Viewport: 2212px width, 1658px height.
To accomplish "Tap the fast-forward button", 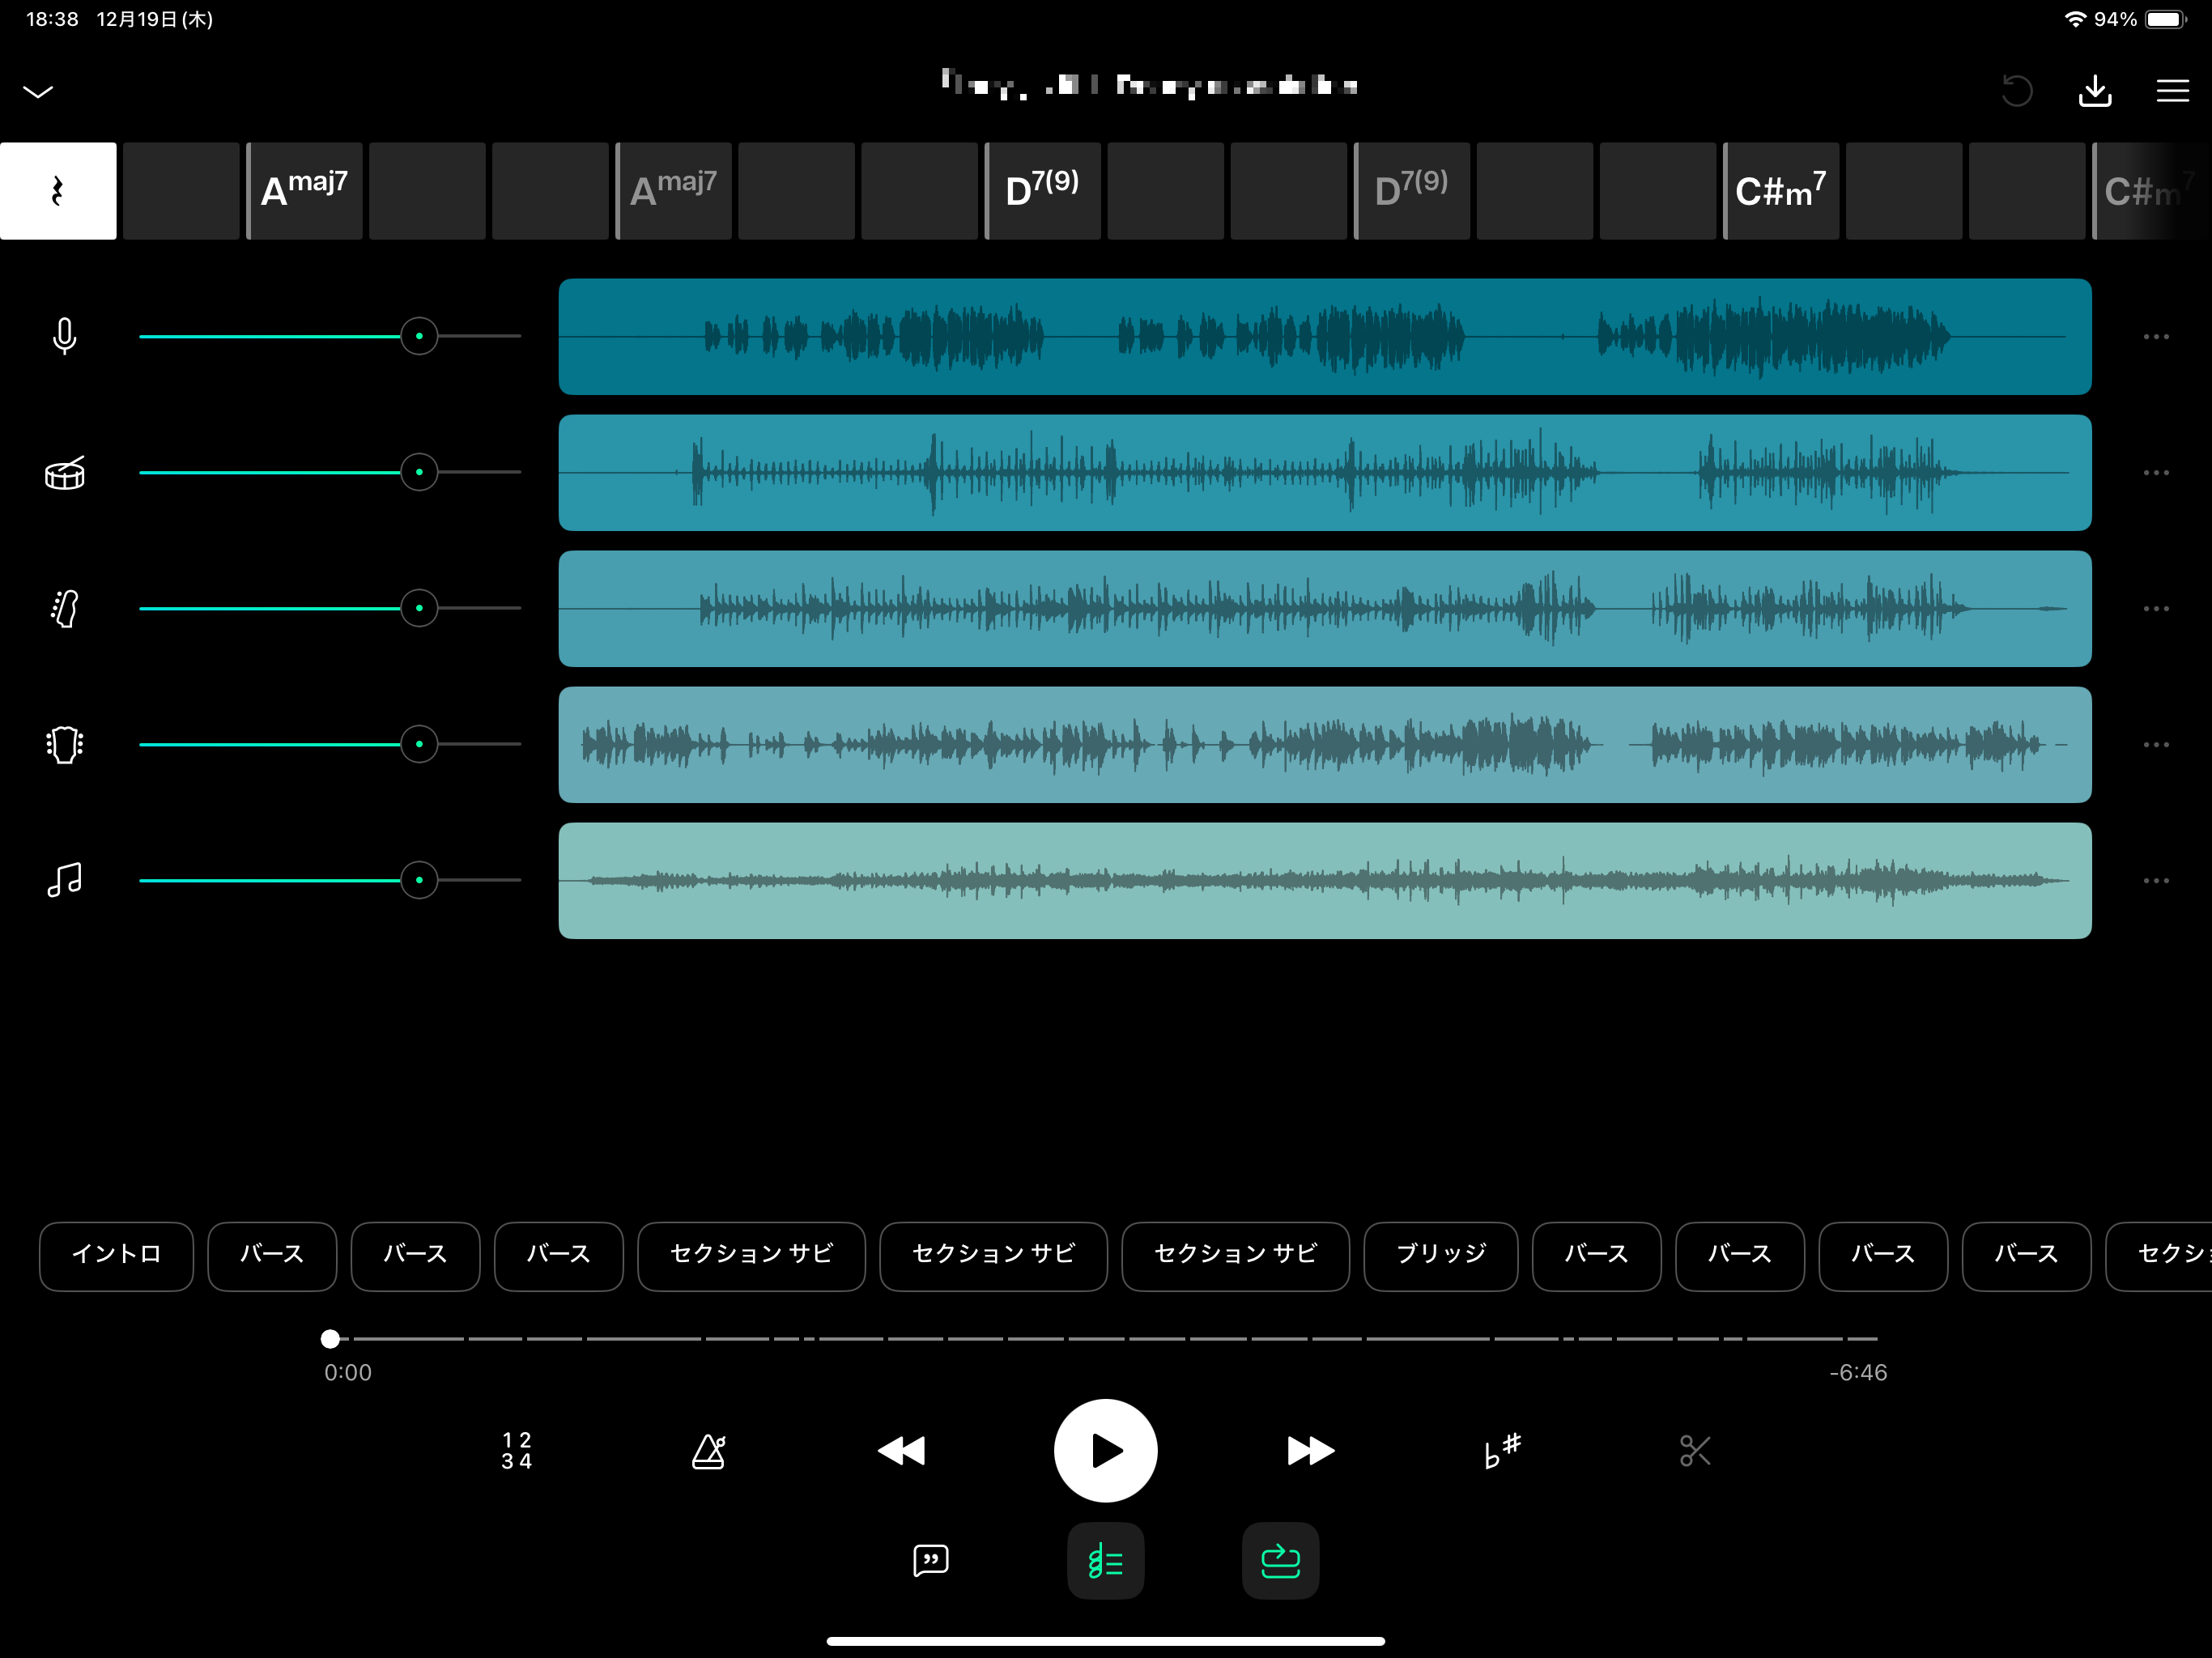I will point(1311,1450).
